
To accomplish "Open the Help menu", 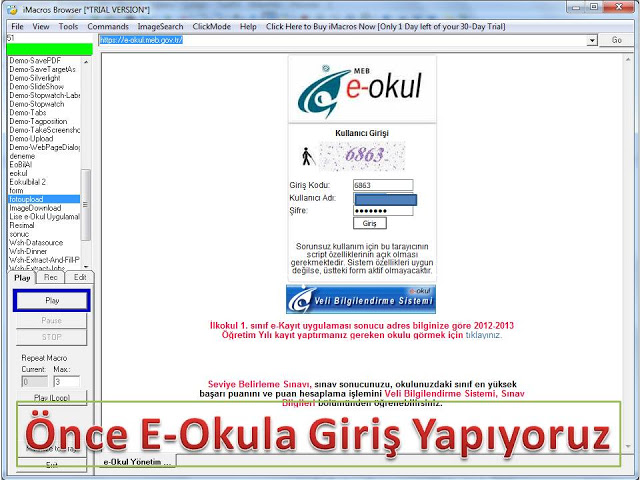I will coord(248,27).
